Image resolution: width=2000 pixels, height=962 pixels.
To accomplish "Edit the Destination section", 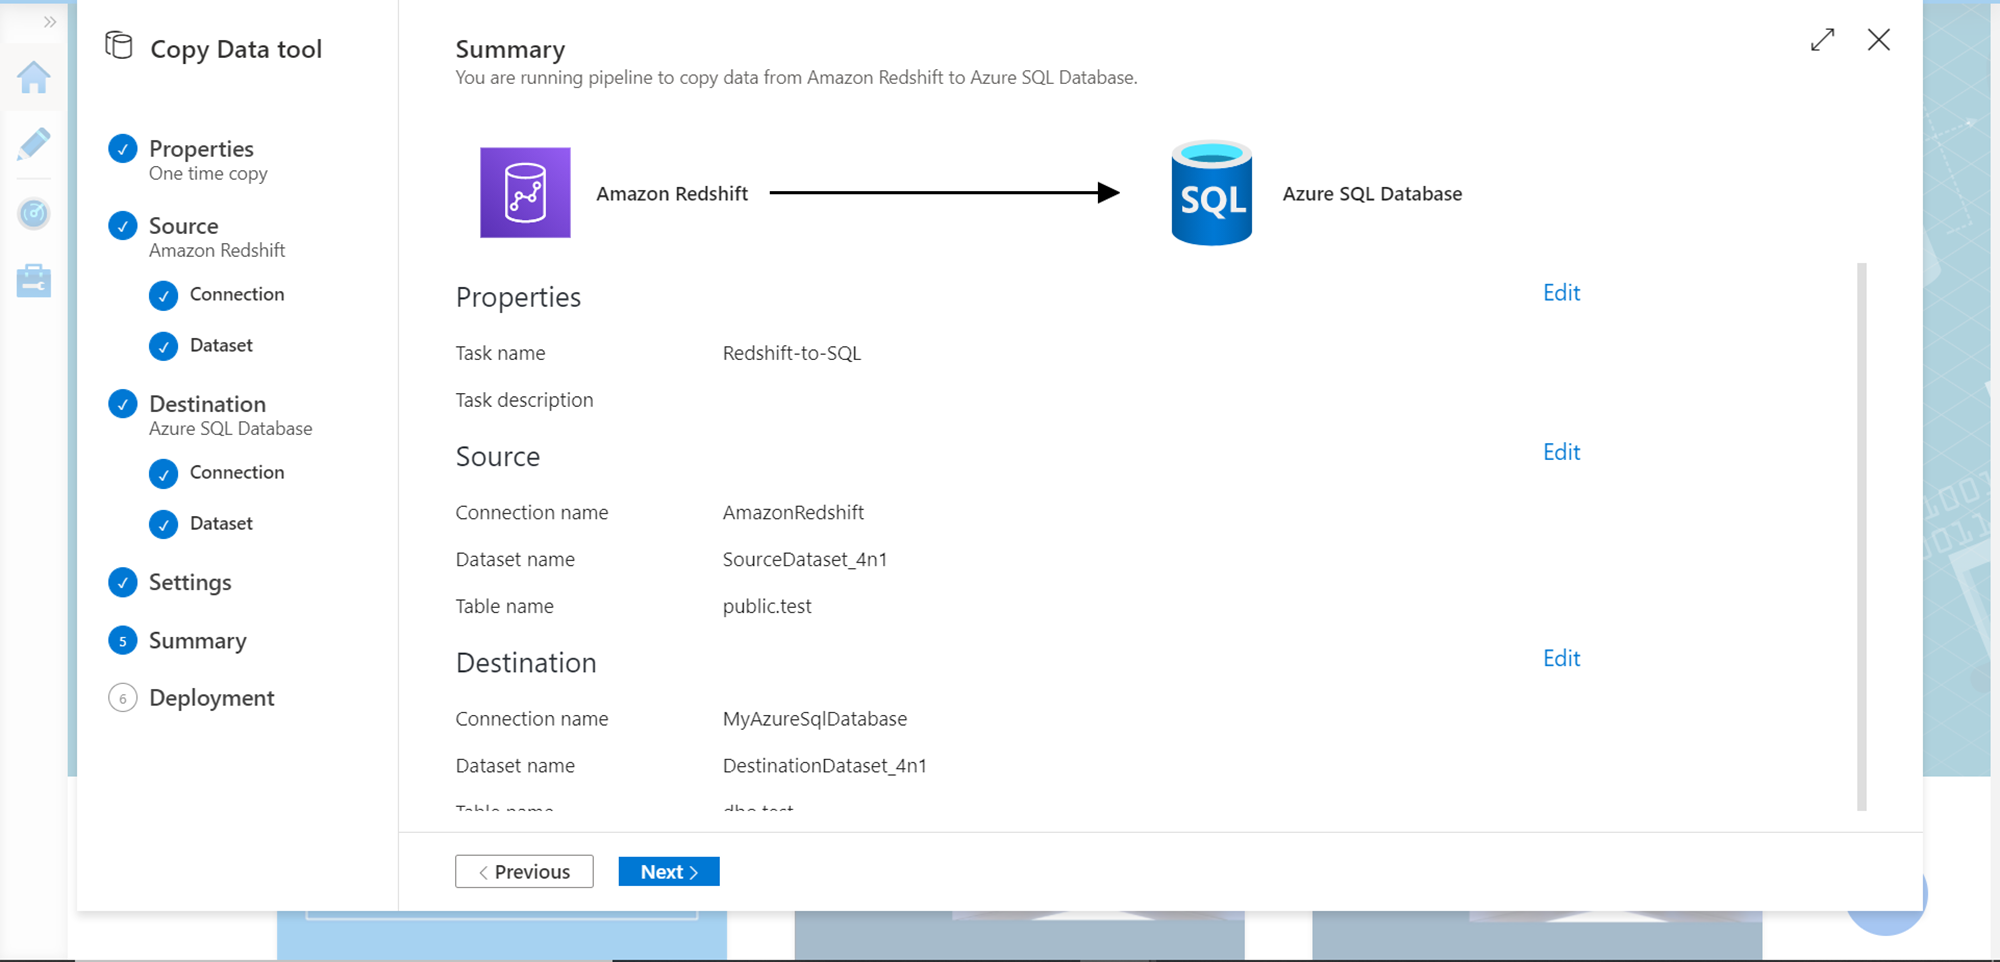I will 1561,658.
